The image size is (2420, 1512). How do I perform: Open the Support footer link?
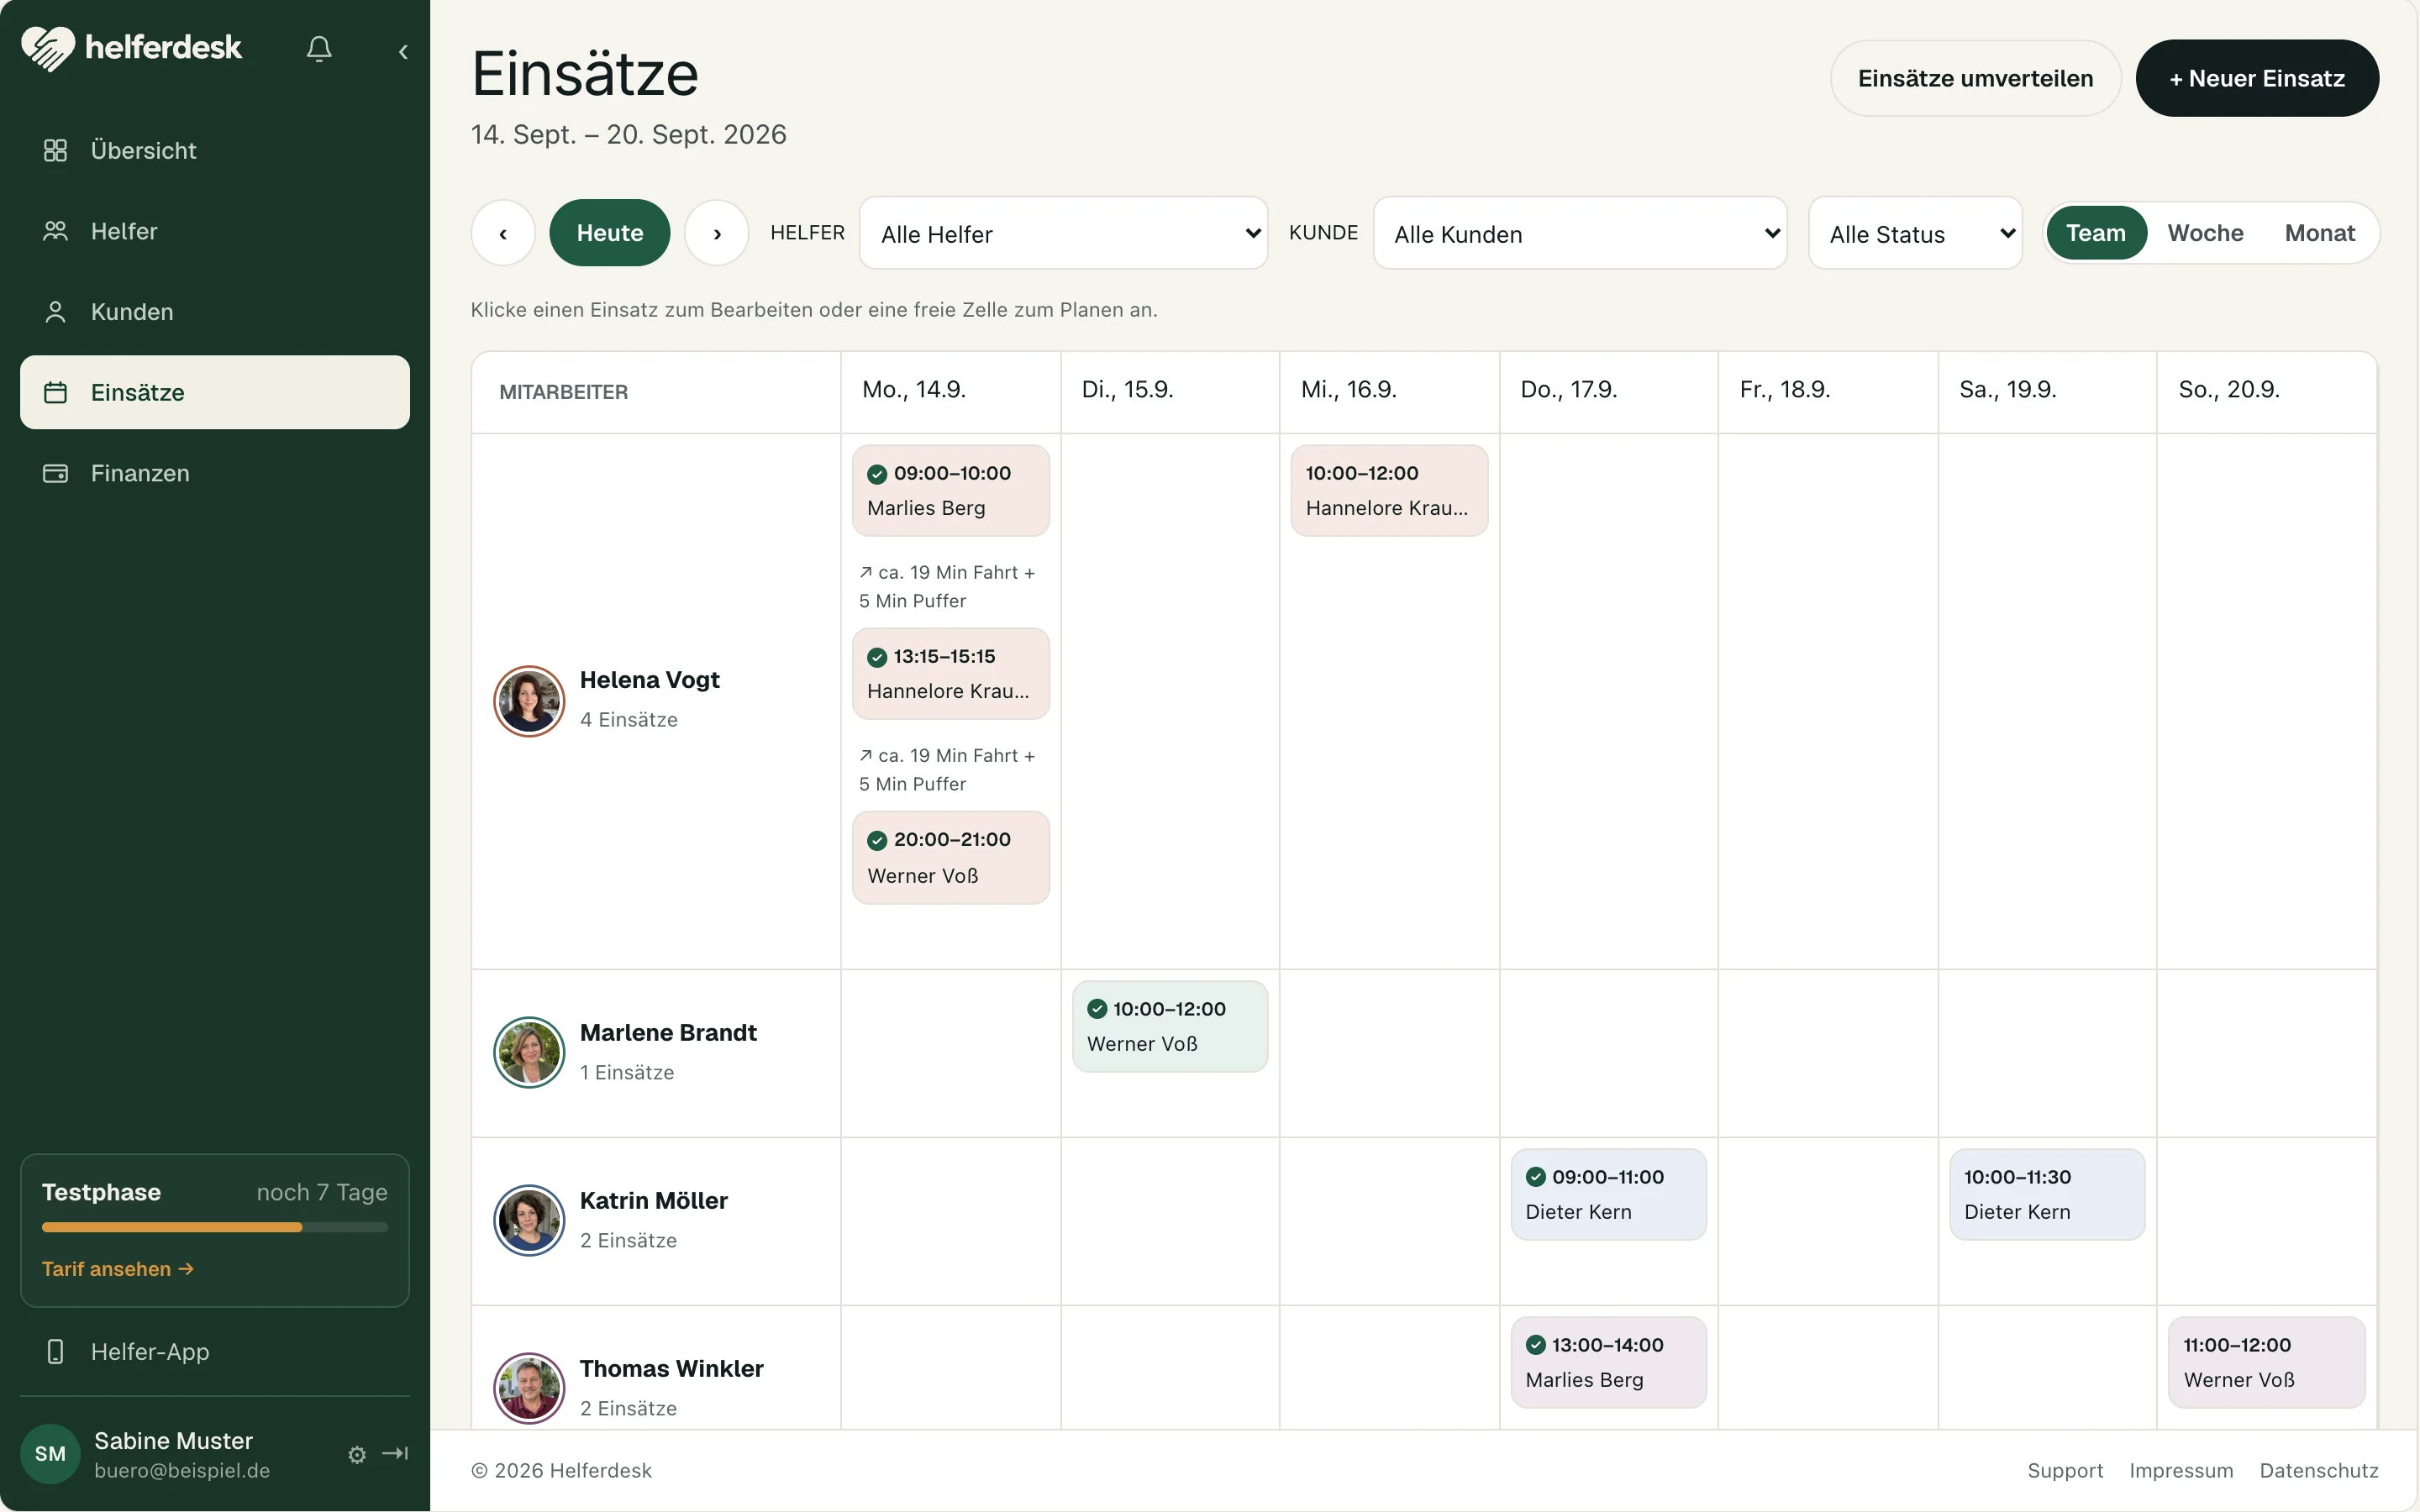pos(2065,1470)
